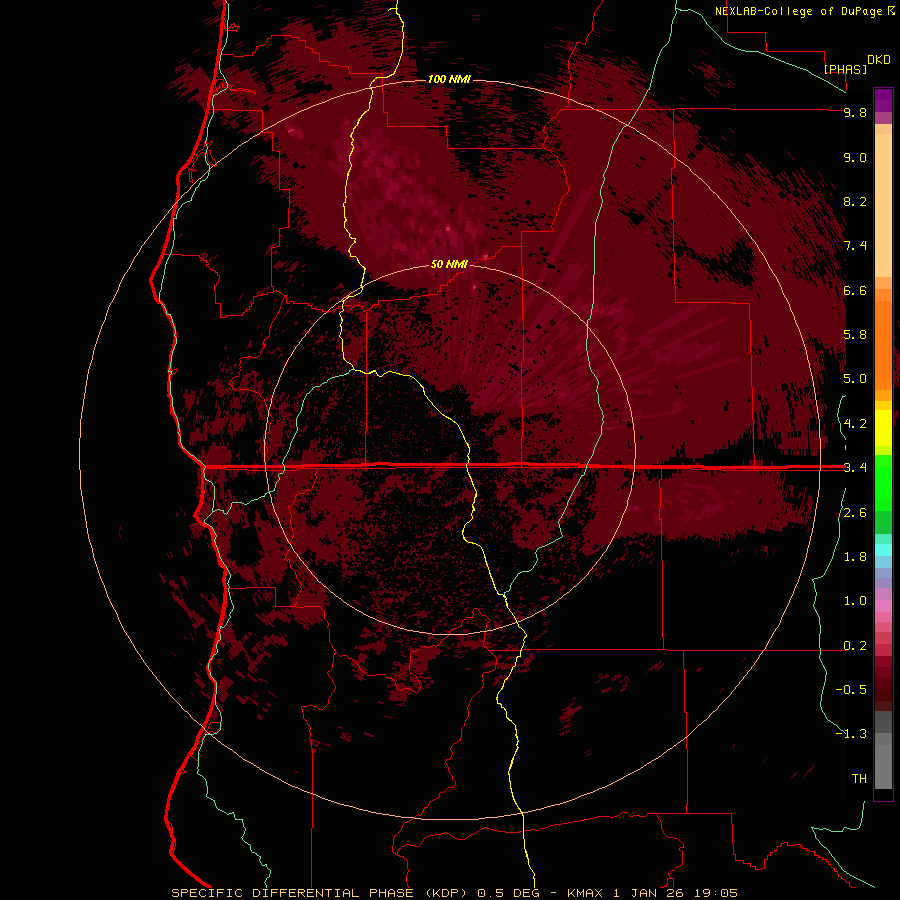Click the 1.8 scale value
Image resolution: width=900 pixels, height=900 pixels.
pos(855,557)
